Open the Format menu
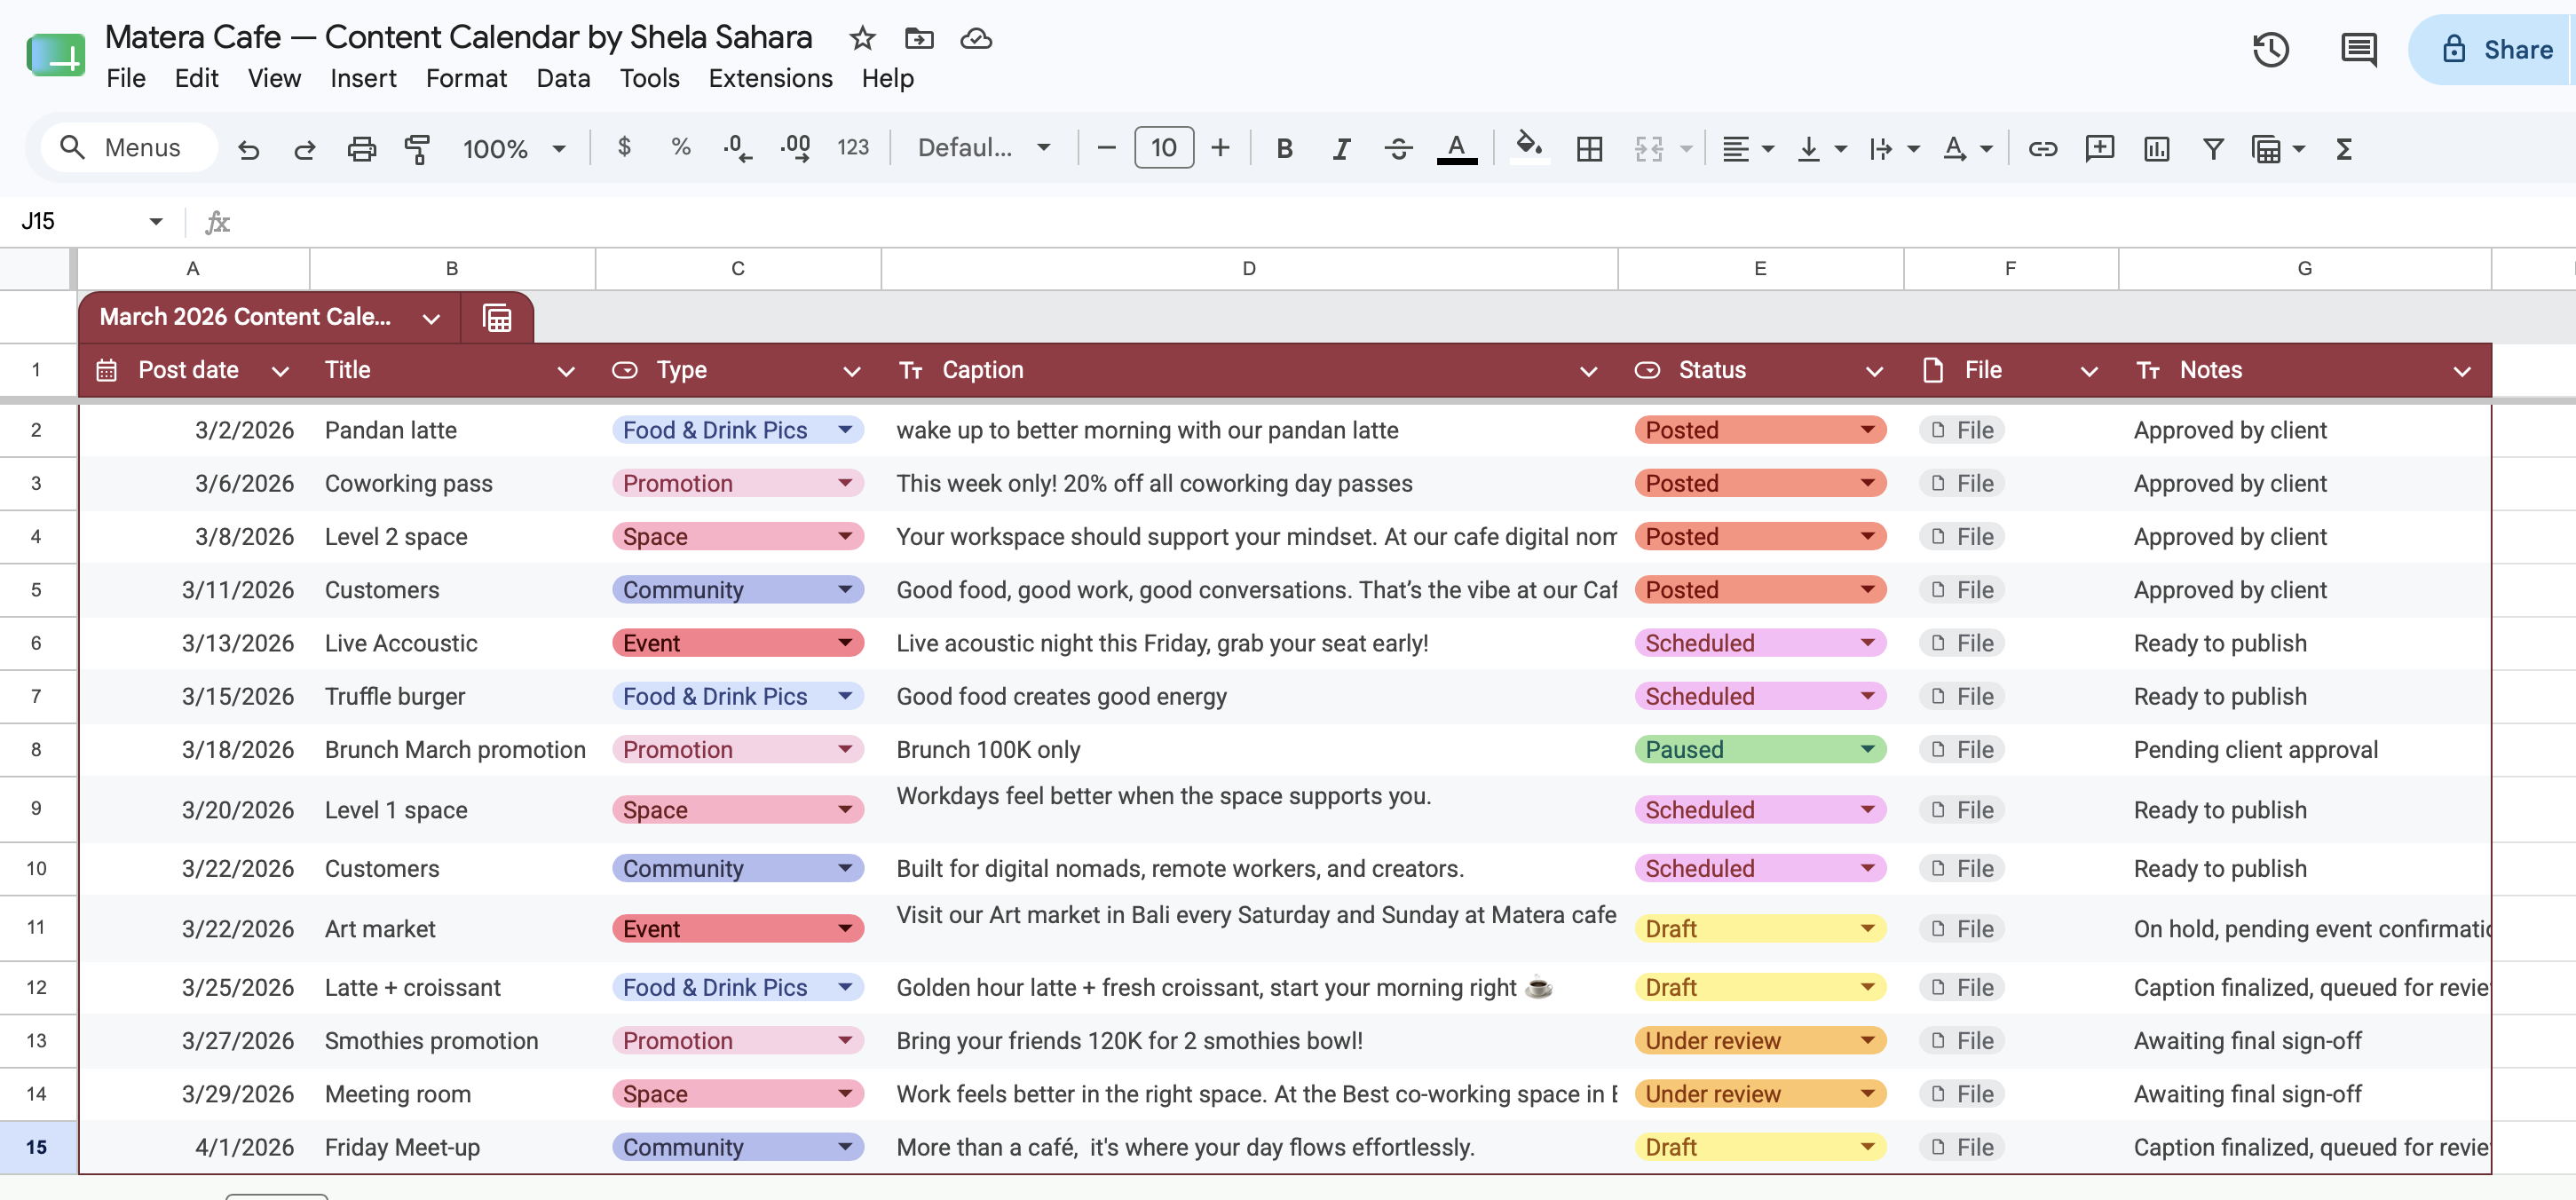The height and width of the screenshot is (1200, 2576). (466, 78)
